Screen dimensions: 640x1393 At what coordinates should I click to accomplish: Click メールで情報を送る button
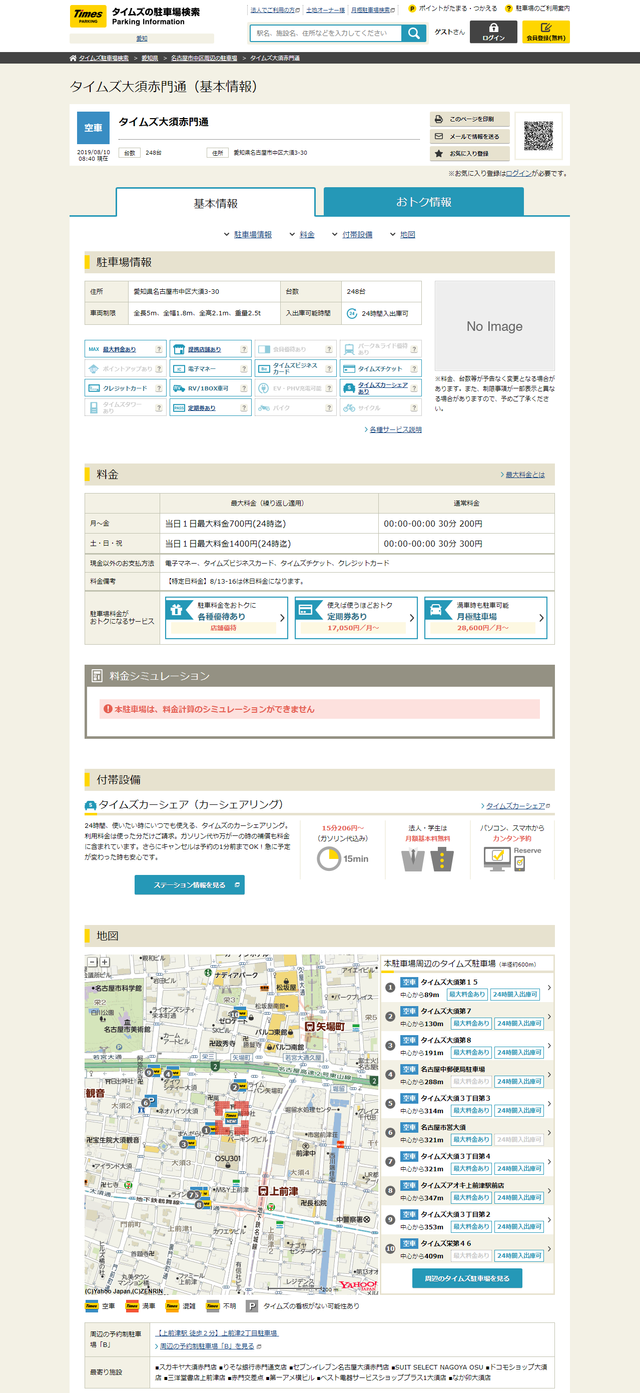coord(470,136)
